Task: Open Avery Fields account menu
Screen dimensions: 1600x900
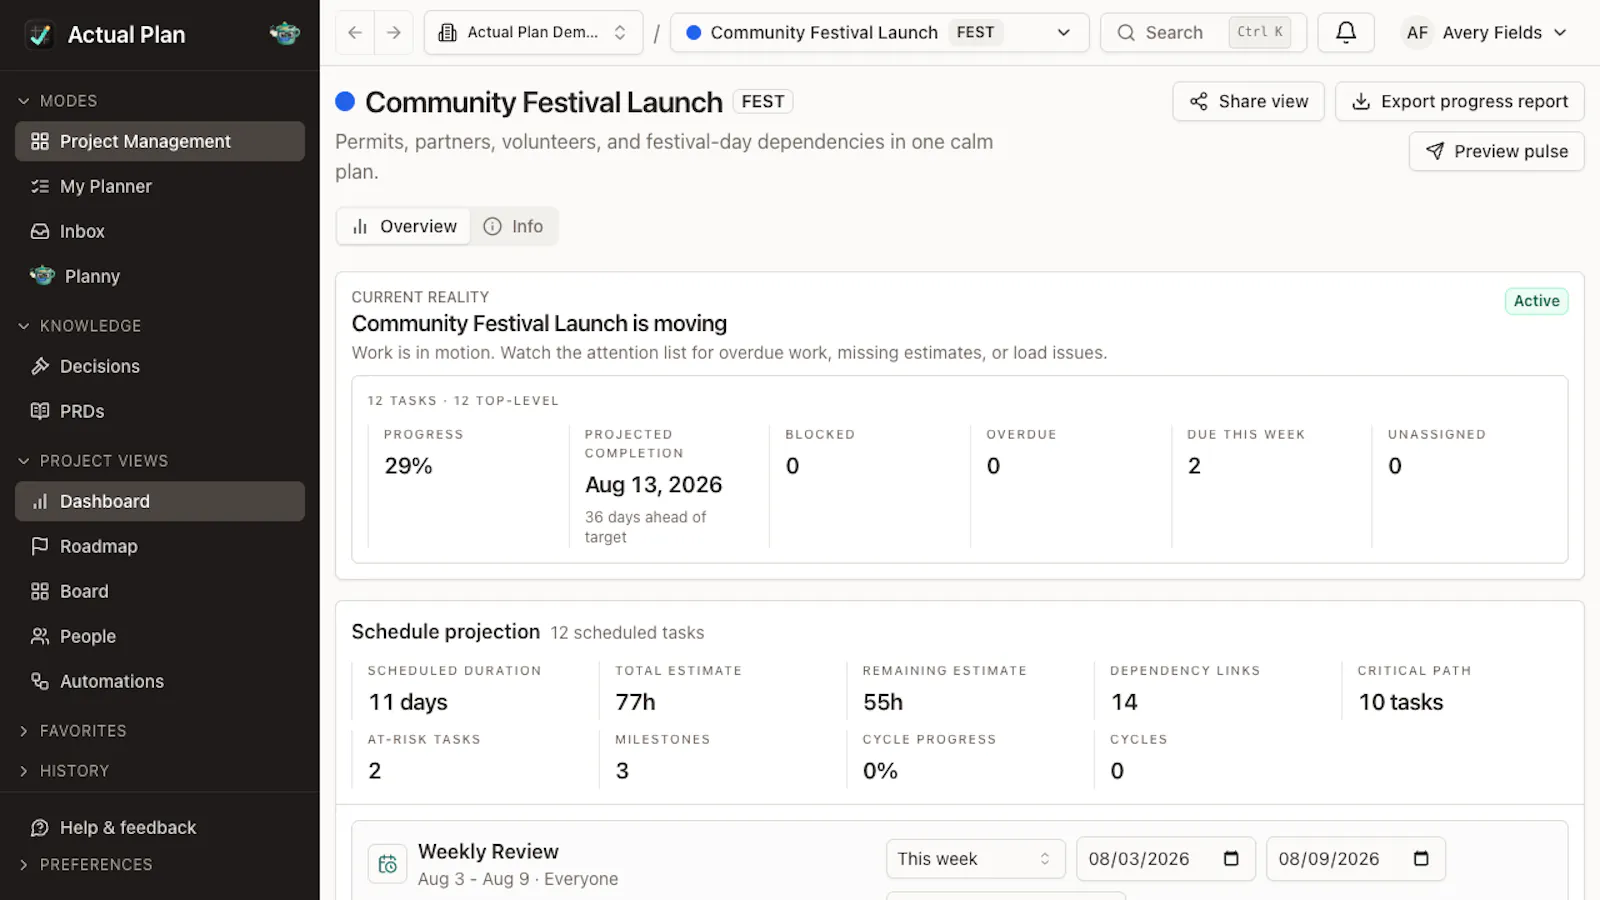Action: [1486, 32]
